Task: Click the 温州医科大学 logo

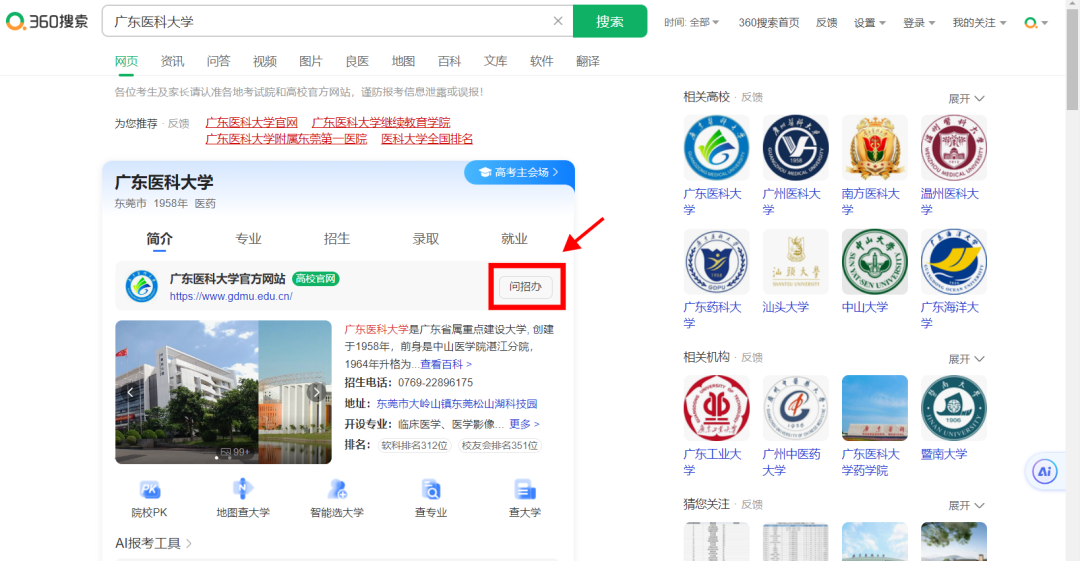Action: pos(954,147)
